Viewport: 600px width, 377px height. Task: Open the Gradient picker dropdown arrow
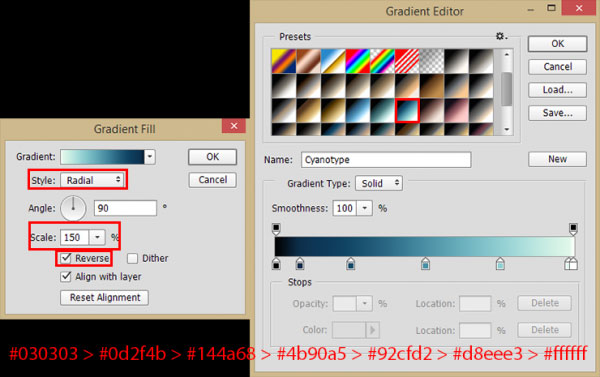150,157
